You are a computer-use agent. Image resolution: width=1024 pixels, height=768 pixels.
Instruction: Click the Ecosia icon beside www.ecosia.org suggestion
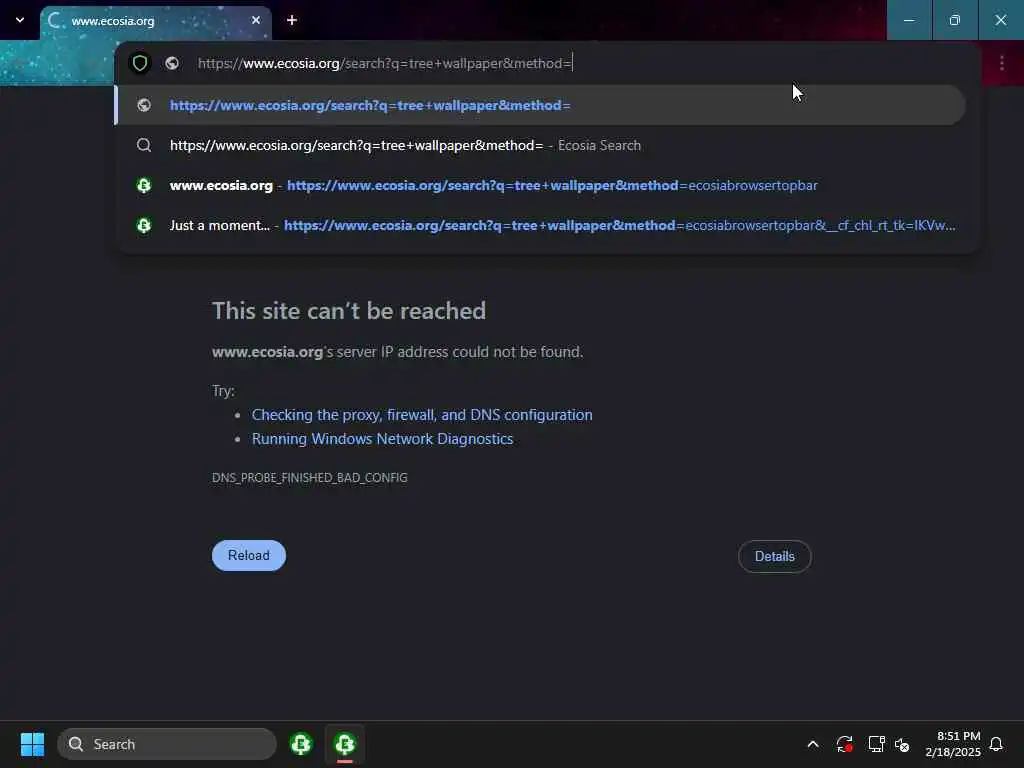pyautogui.click(x=144, y=185)
